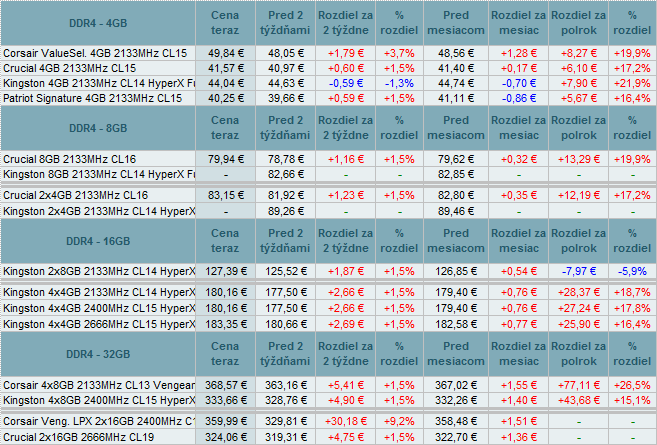The height and width of the screenshot is (445, 657).
Task: Click the month-ago price "82,85 €"
Action: tap(456, 174)
